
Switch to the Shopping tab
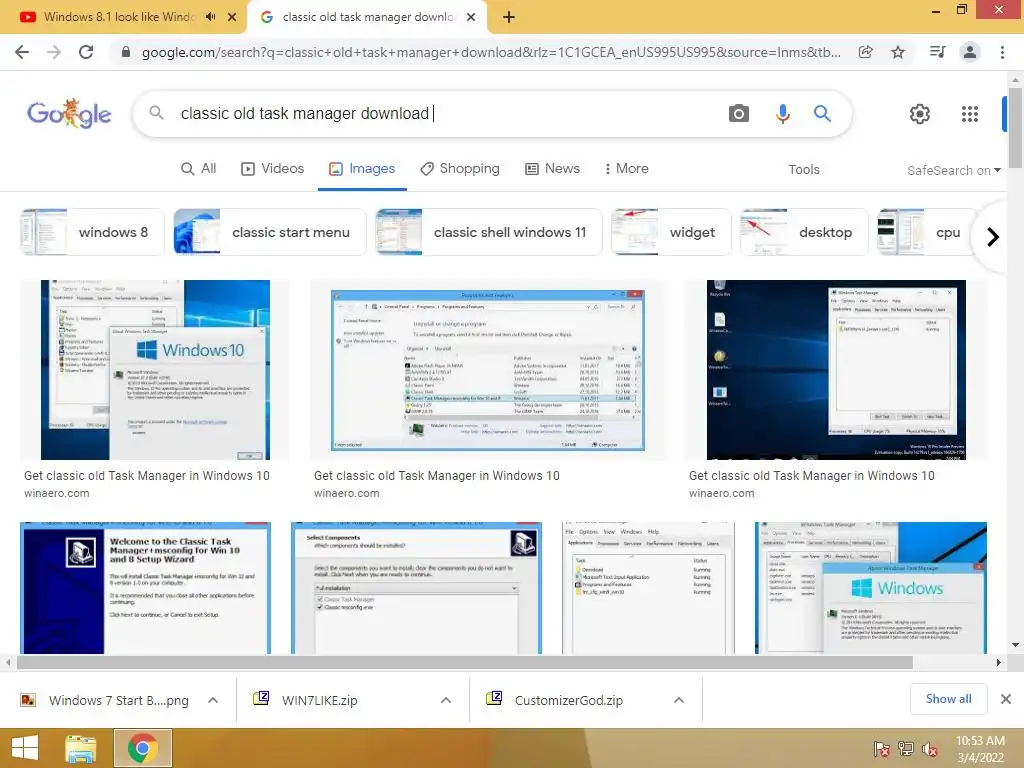tap(460, 168)
